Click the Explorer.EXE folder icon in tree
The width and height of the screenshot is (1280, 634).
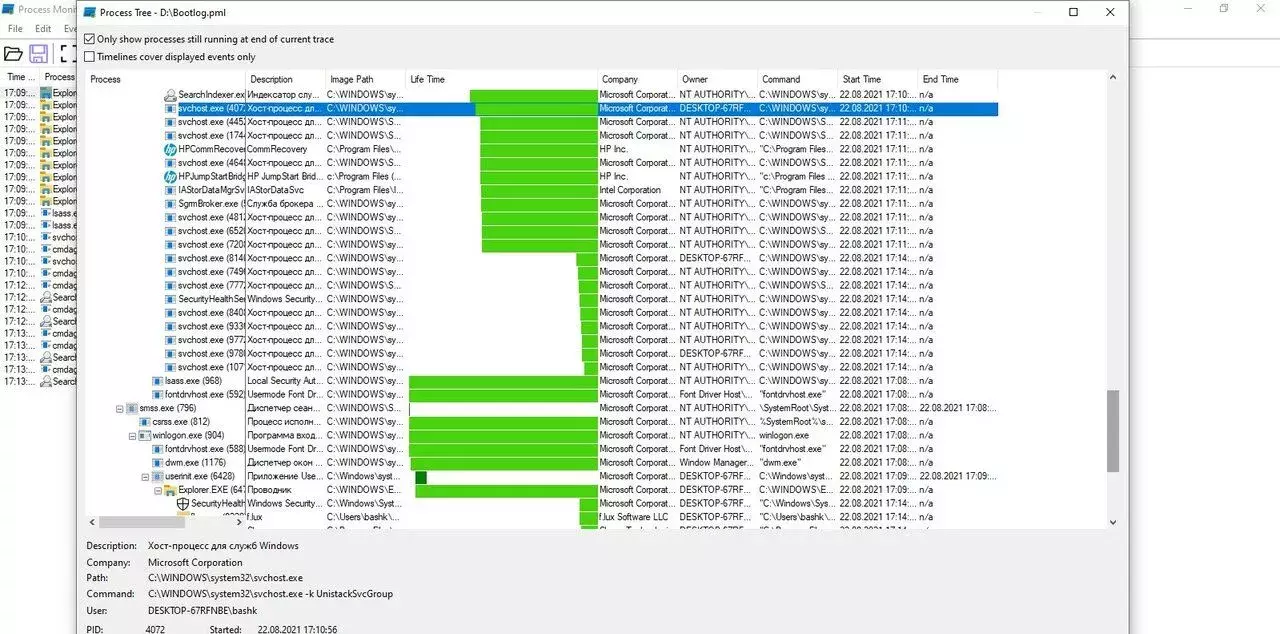coord(171,490)
